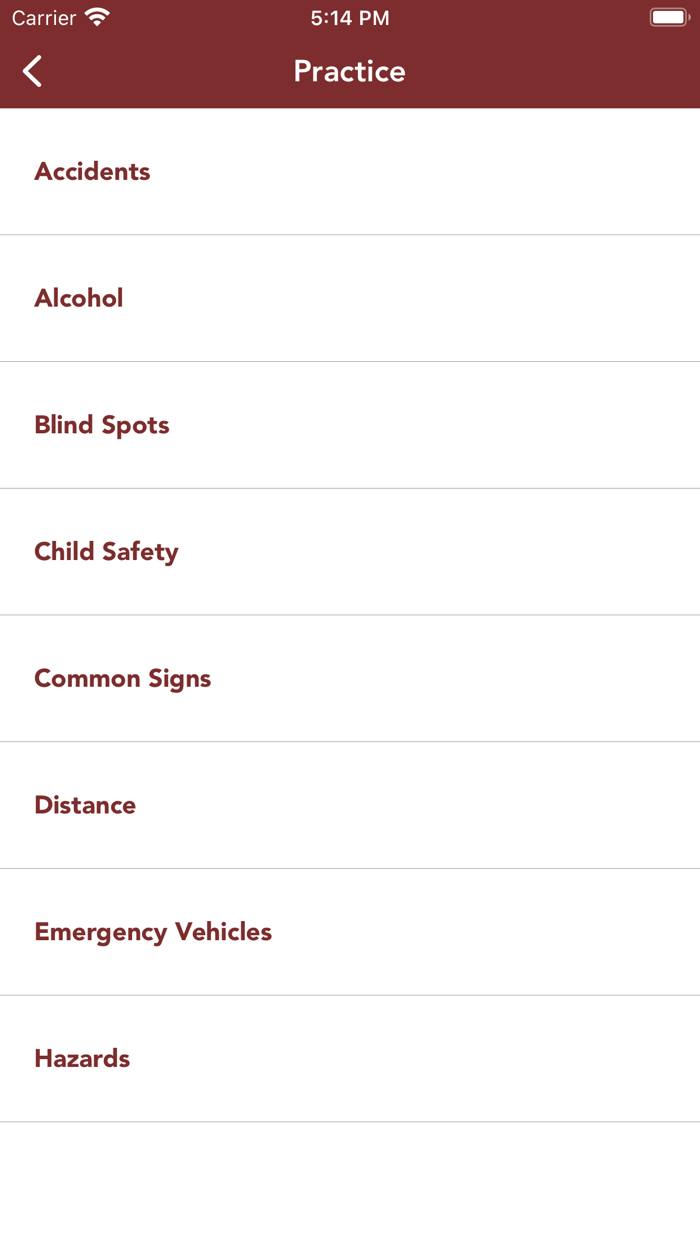700x1244 pixels.
Task: Click the empty area below Hazards
Action: [350, 1180]
